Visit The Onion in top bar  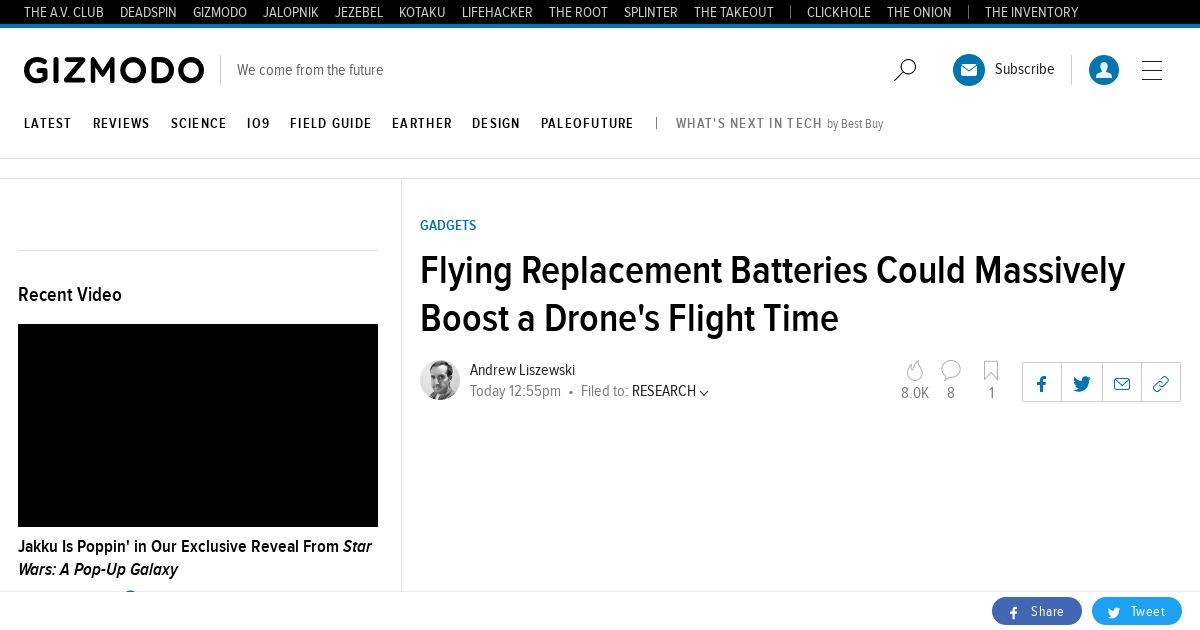tap(919, 12)
